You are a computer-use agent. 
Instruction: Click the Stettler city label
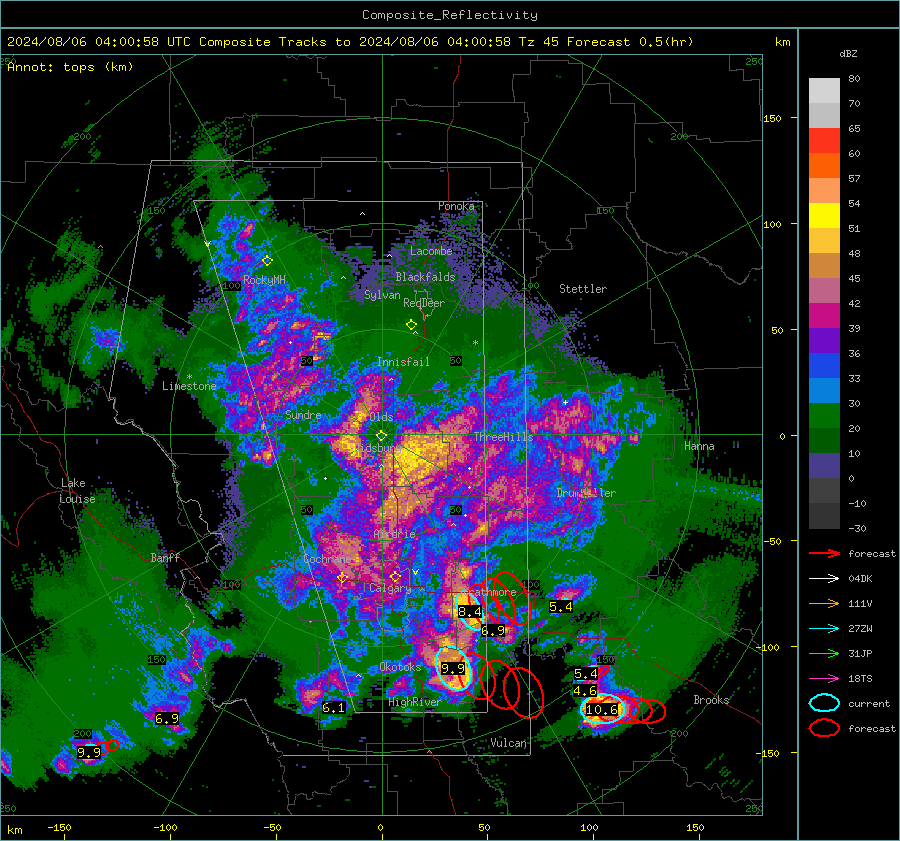583,289
